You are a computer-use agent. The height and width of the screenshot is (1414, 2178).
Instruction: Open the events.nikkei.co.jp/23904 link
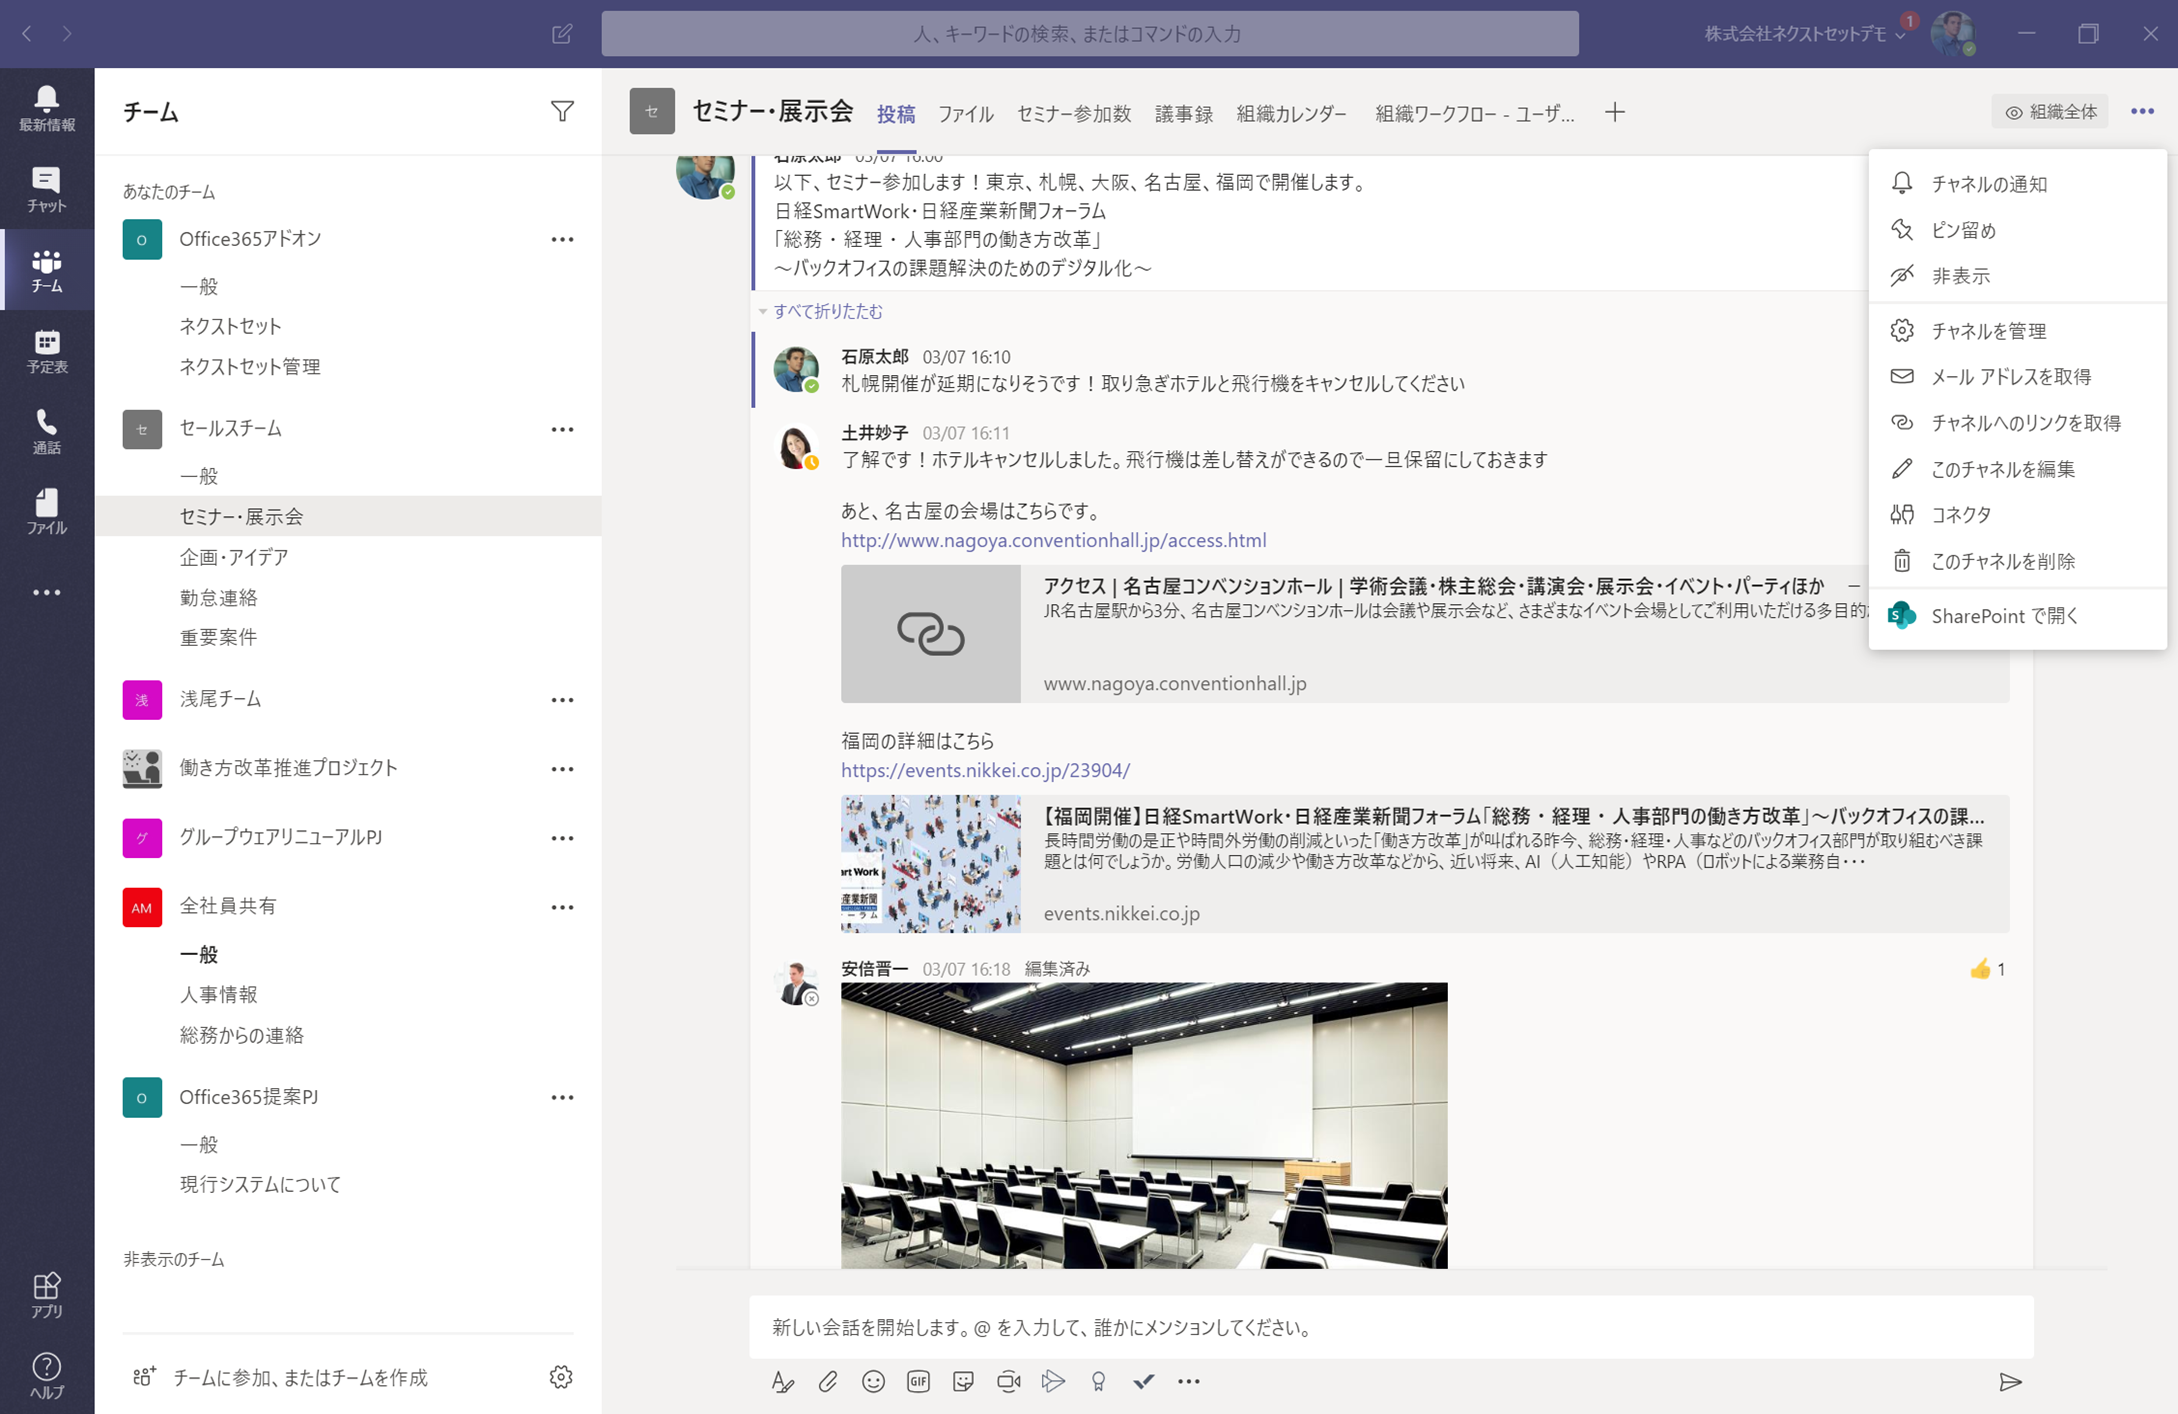click(x=985, y=770)
